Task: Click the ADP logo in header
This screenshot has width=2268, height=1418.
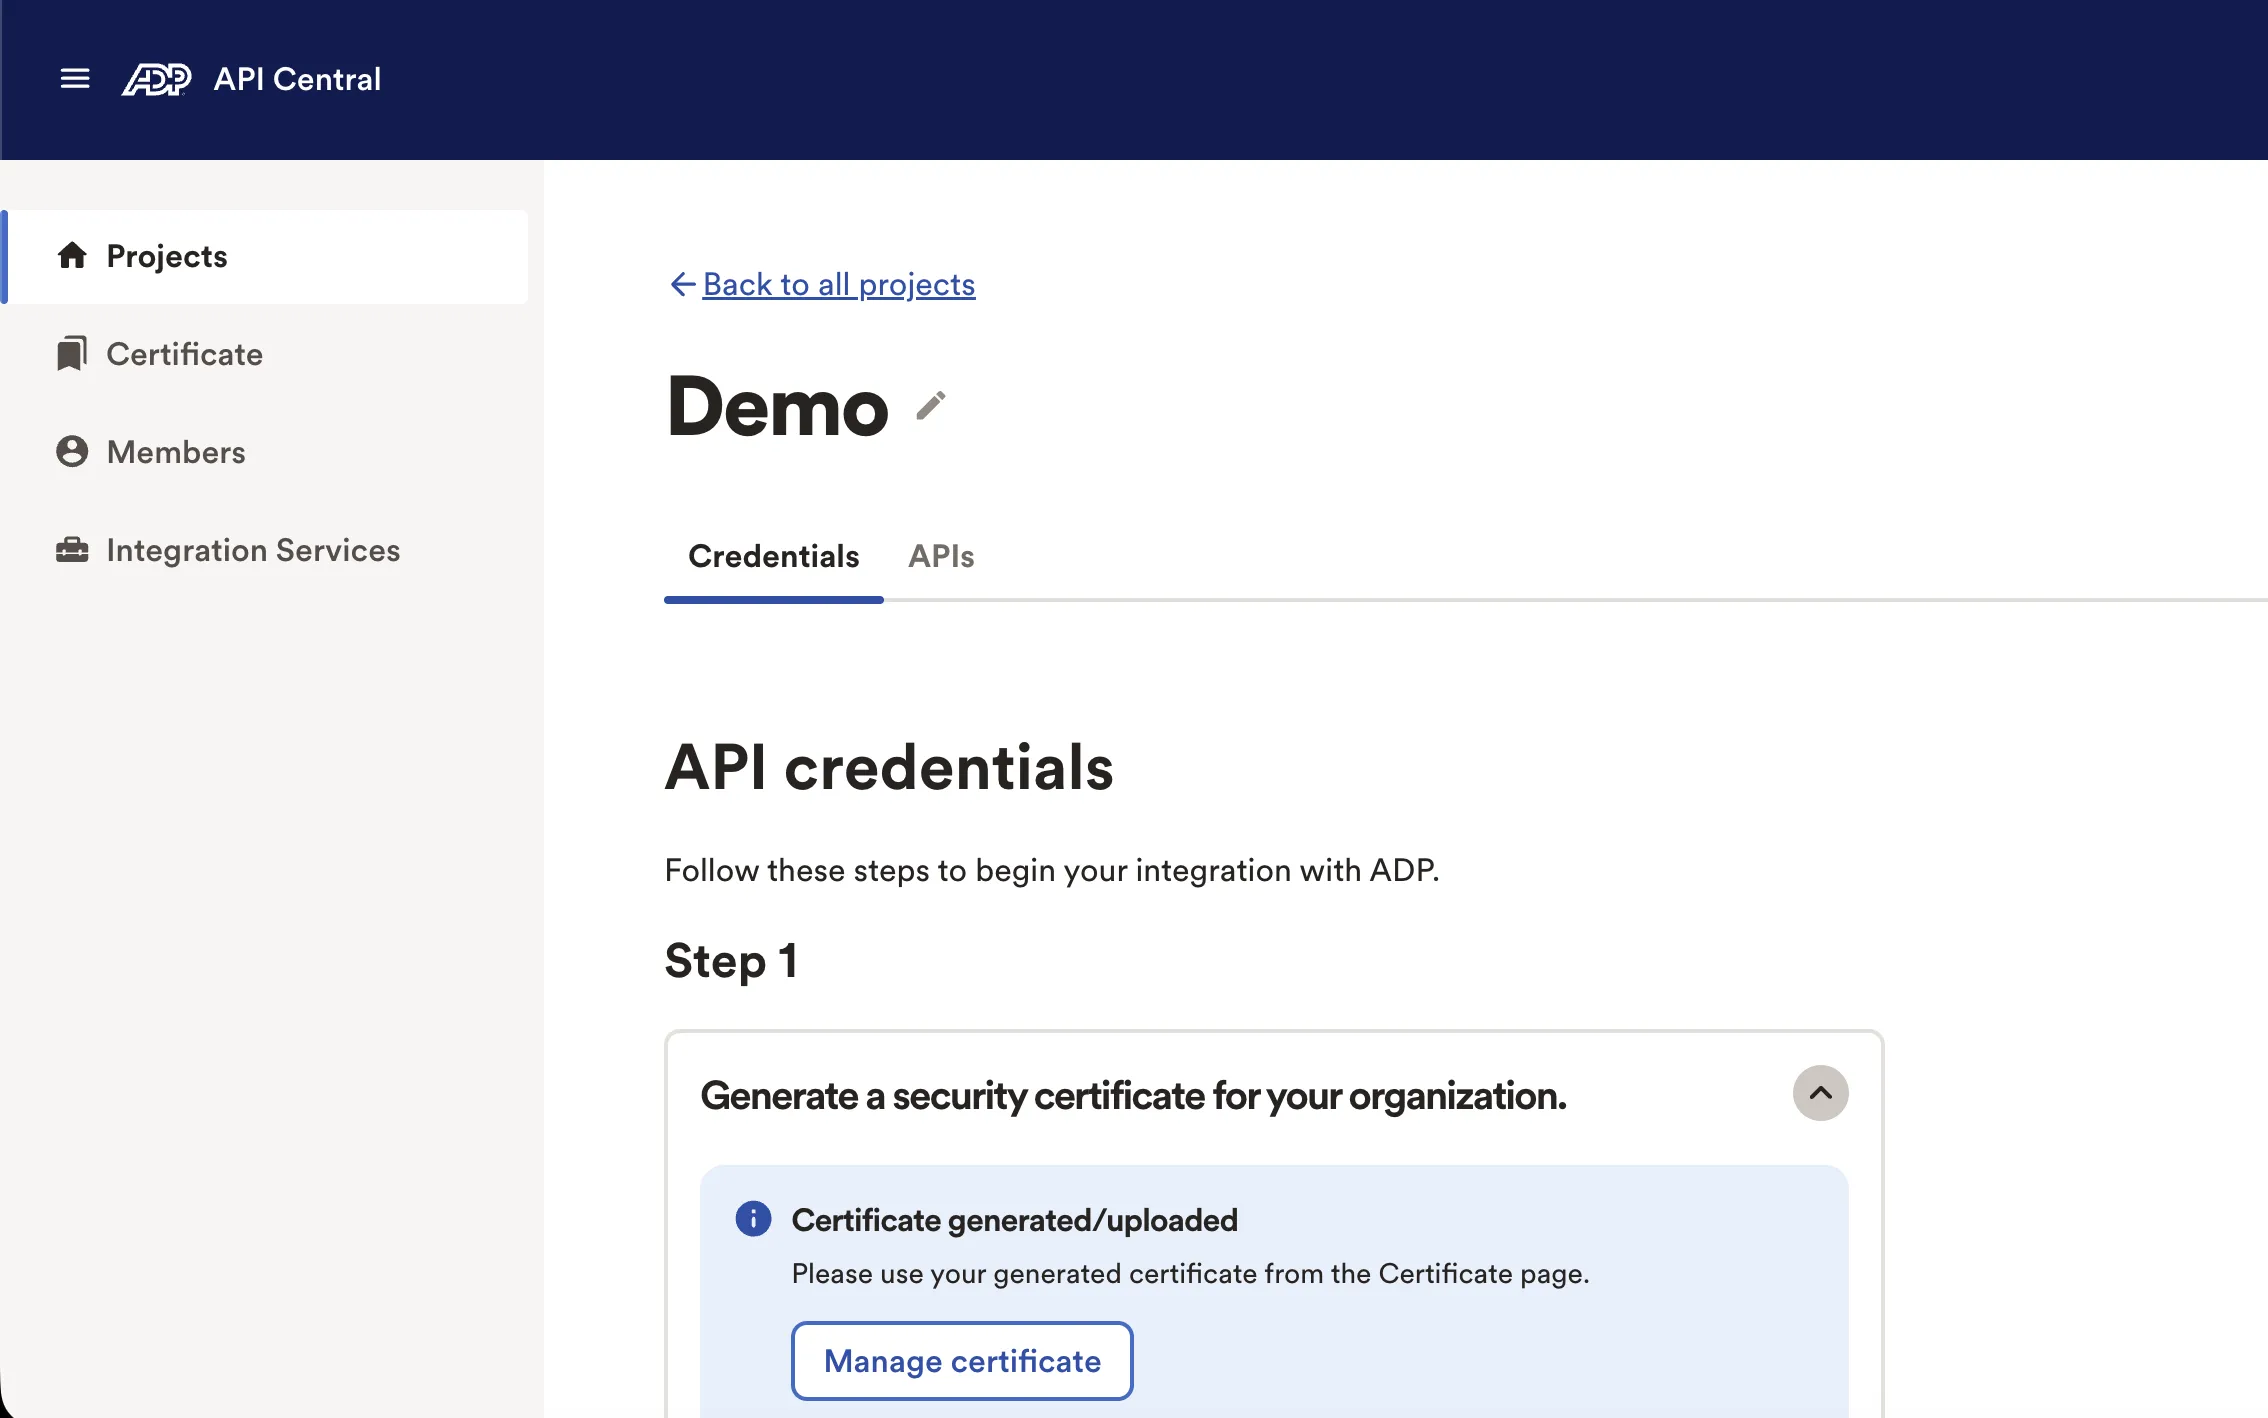Action: (x=156, y=79)
